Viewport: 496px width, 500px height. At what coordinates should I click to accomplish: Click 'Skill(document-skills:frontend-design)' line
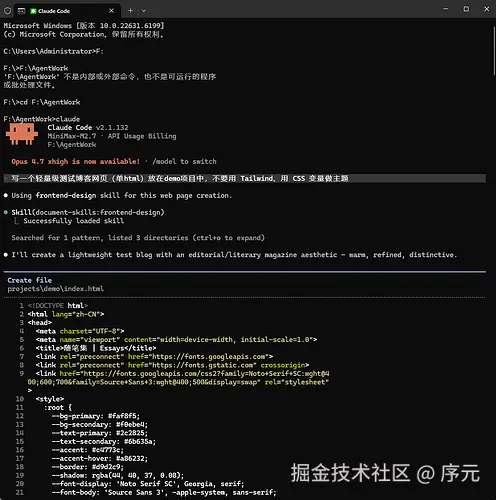click(x=88, y=212)
